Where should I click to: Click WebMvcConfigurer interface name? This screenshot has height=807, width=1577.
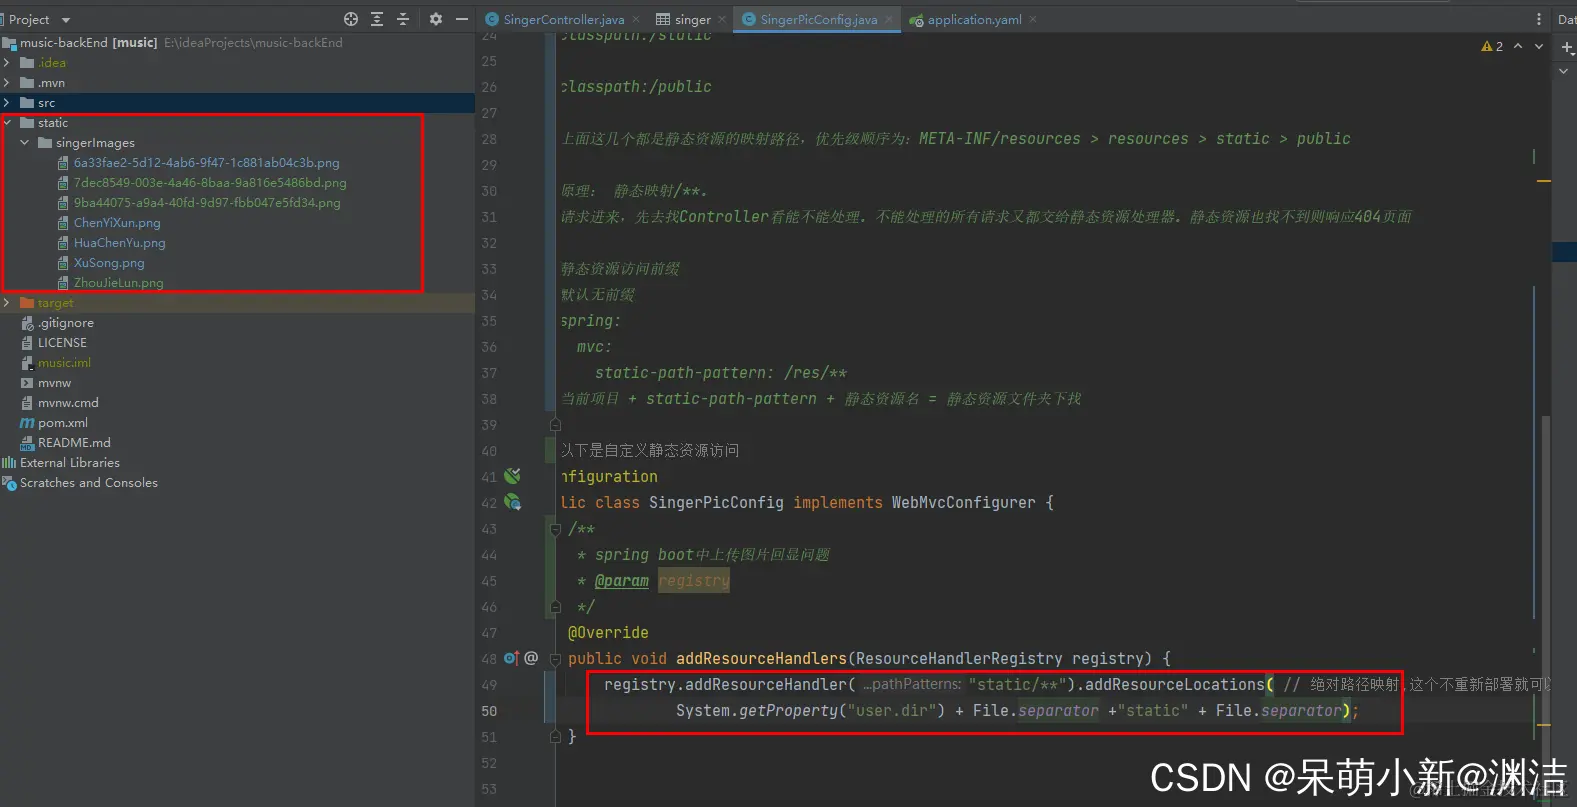(x=963, y=502)
